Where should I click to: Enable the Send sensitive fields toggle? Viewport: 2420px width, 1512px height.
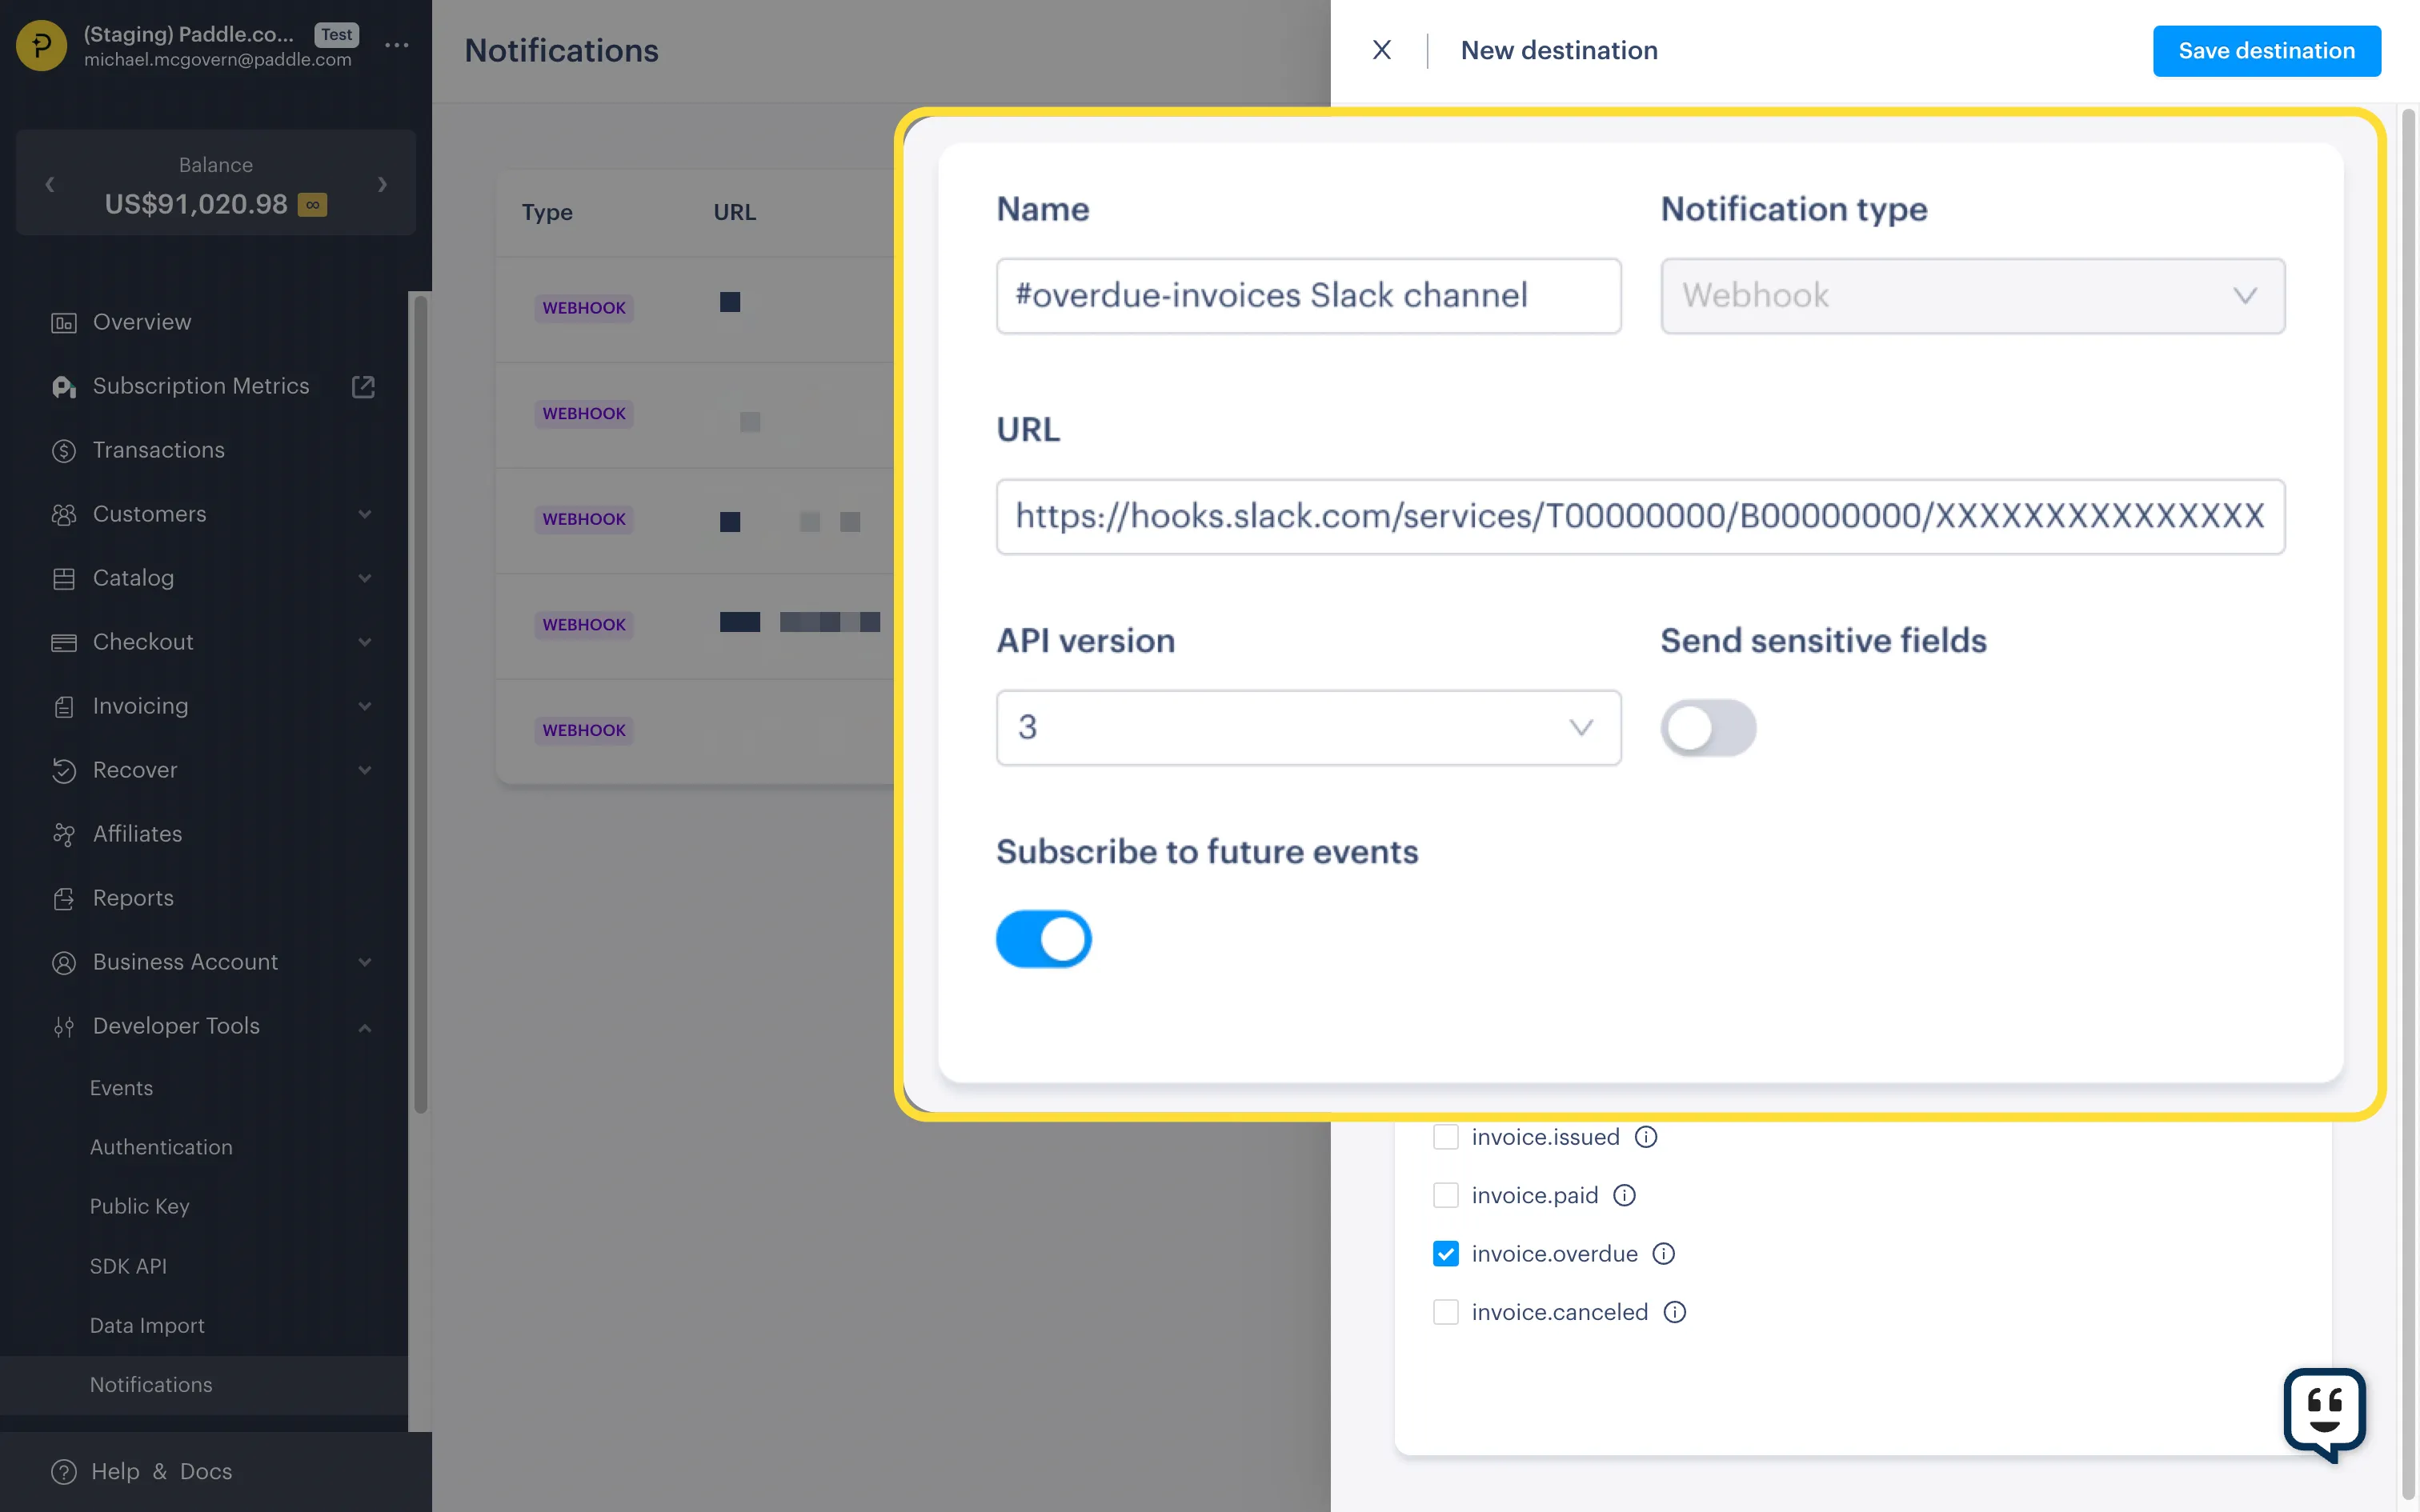[x=1708, y=728]
